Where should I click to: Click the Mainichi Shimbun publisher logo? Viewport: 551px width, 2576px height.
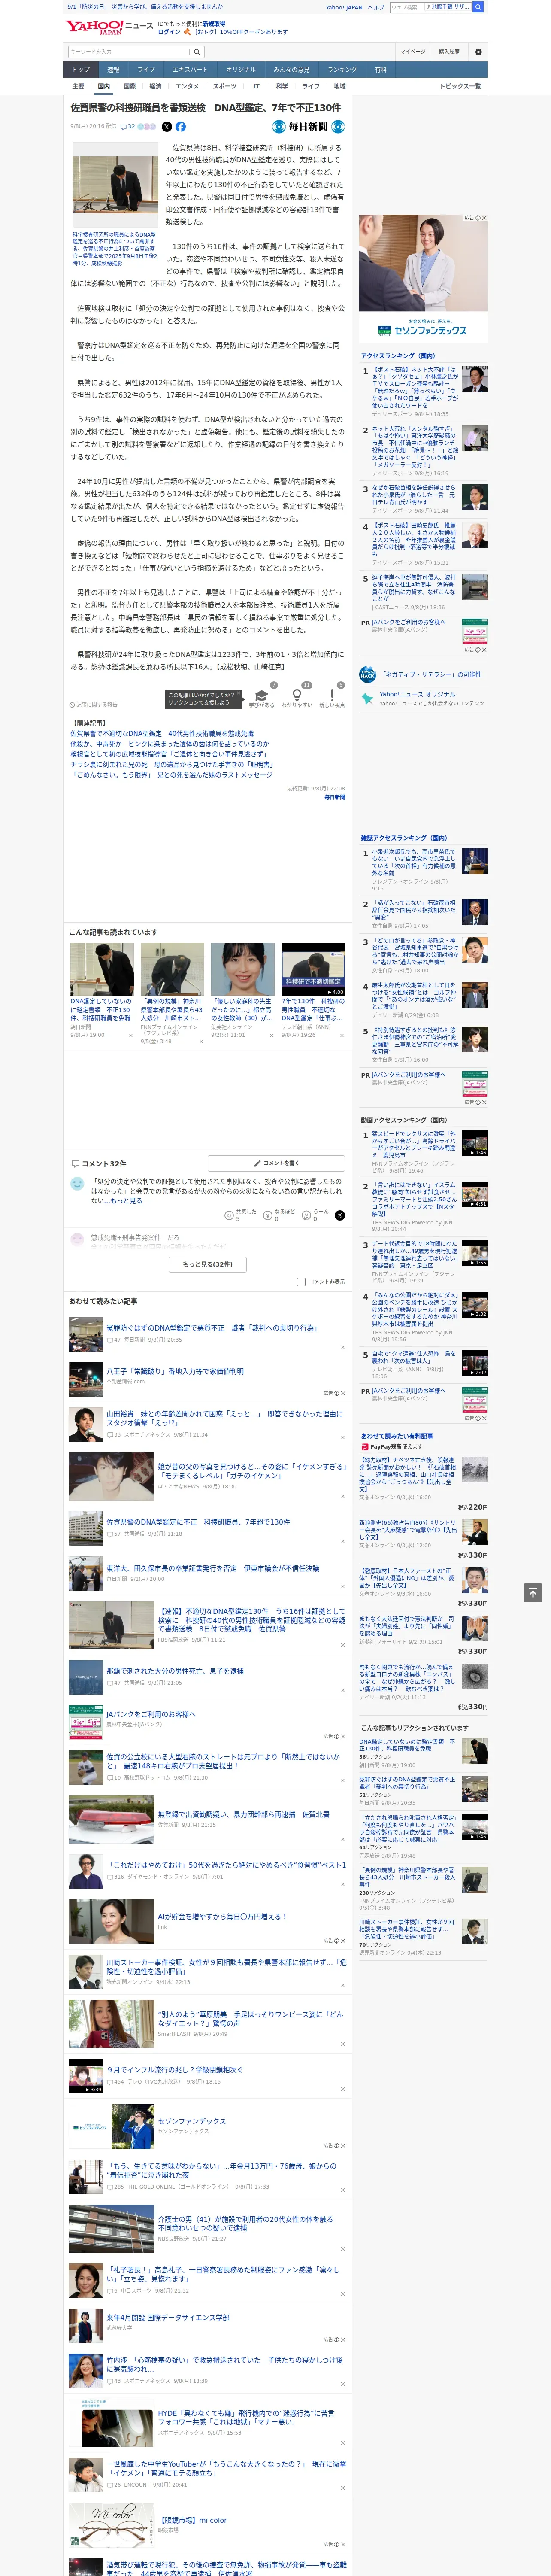308,127
